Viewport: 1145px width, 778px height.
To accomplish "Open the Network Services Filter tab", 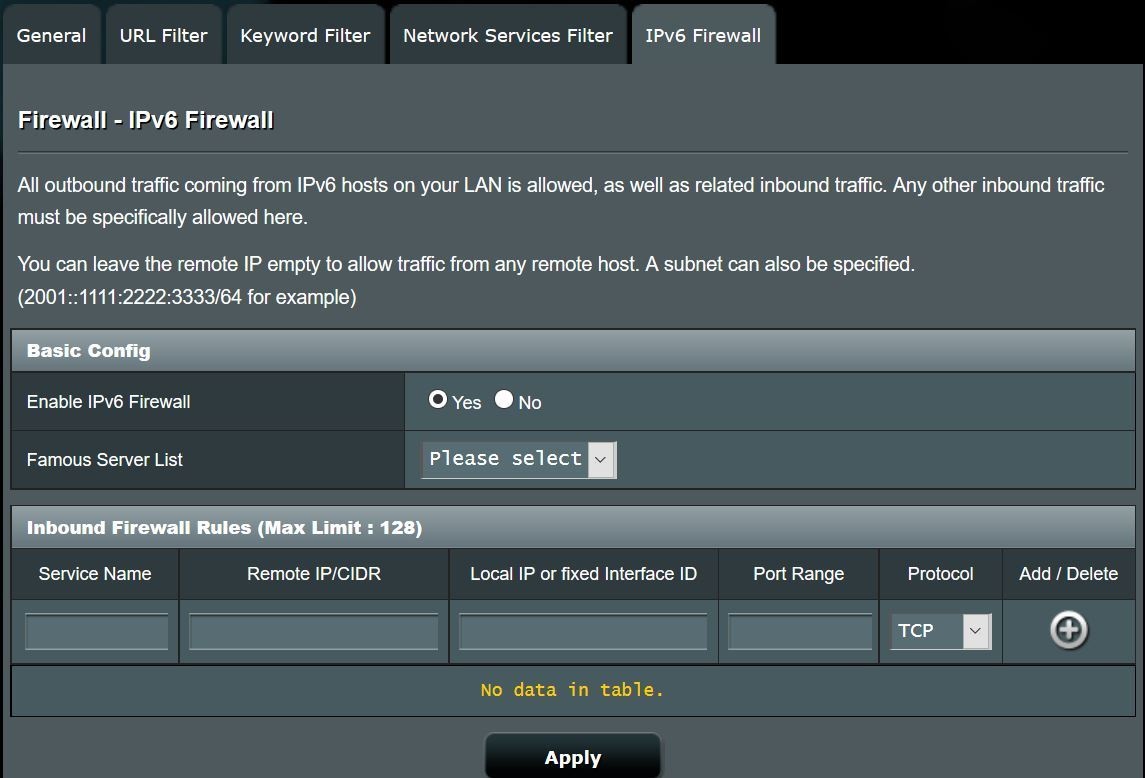I will click(507, 34).
